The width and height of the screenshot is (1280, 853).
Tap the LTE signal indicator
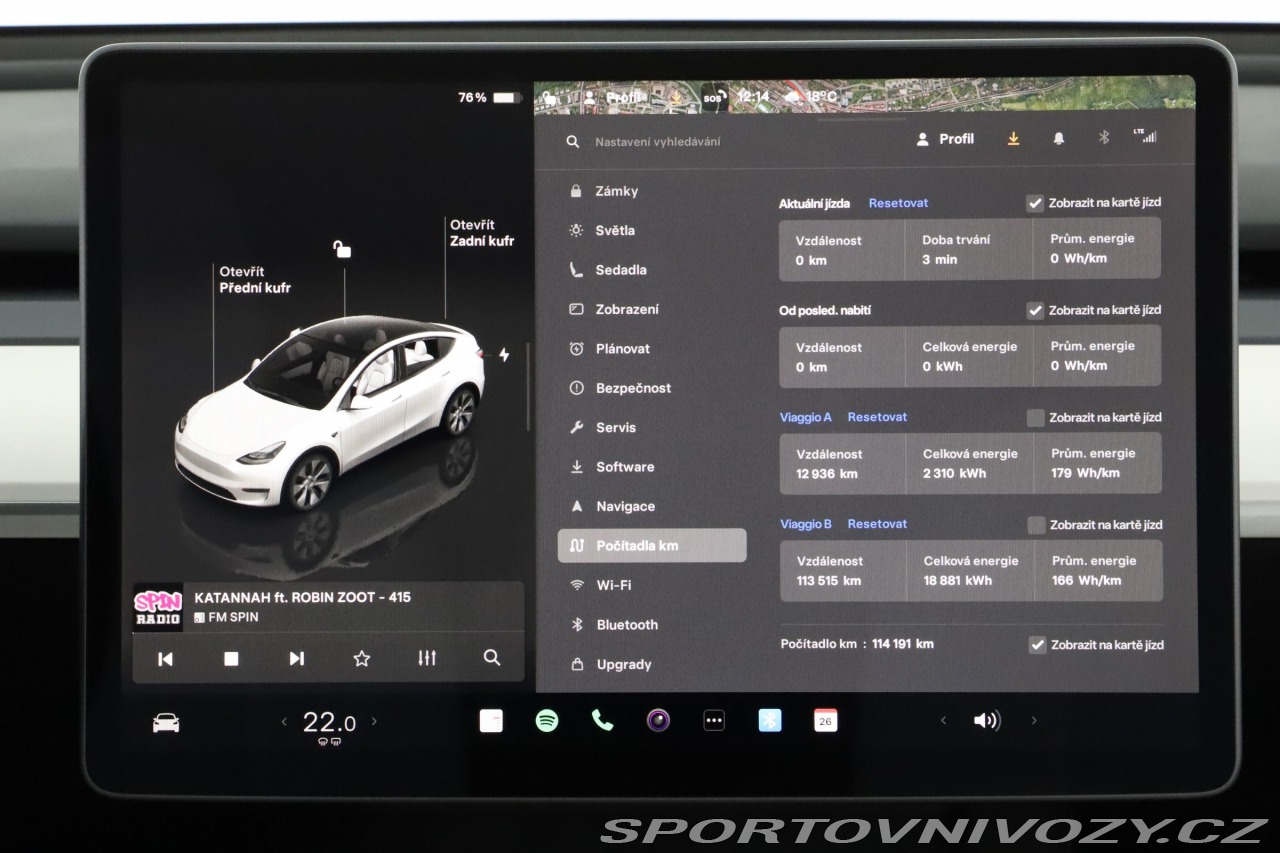(x=1144, y=136)
